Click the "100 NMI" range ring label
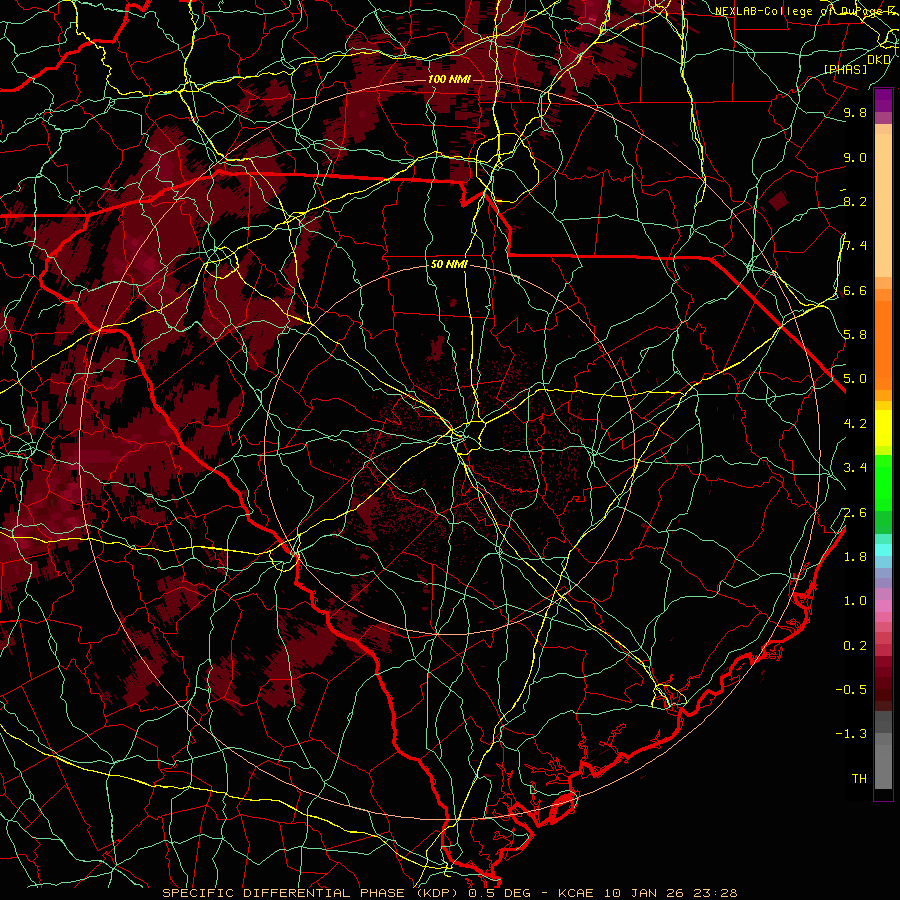Viewport: 900px width, 900px height. coord(449,79)
